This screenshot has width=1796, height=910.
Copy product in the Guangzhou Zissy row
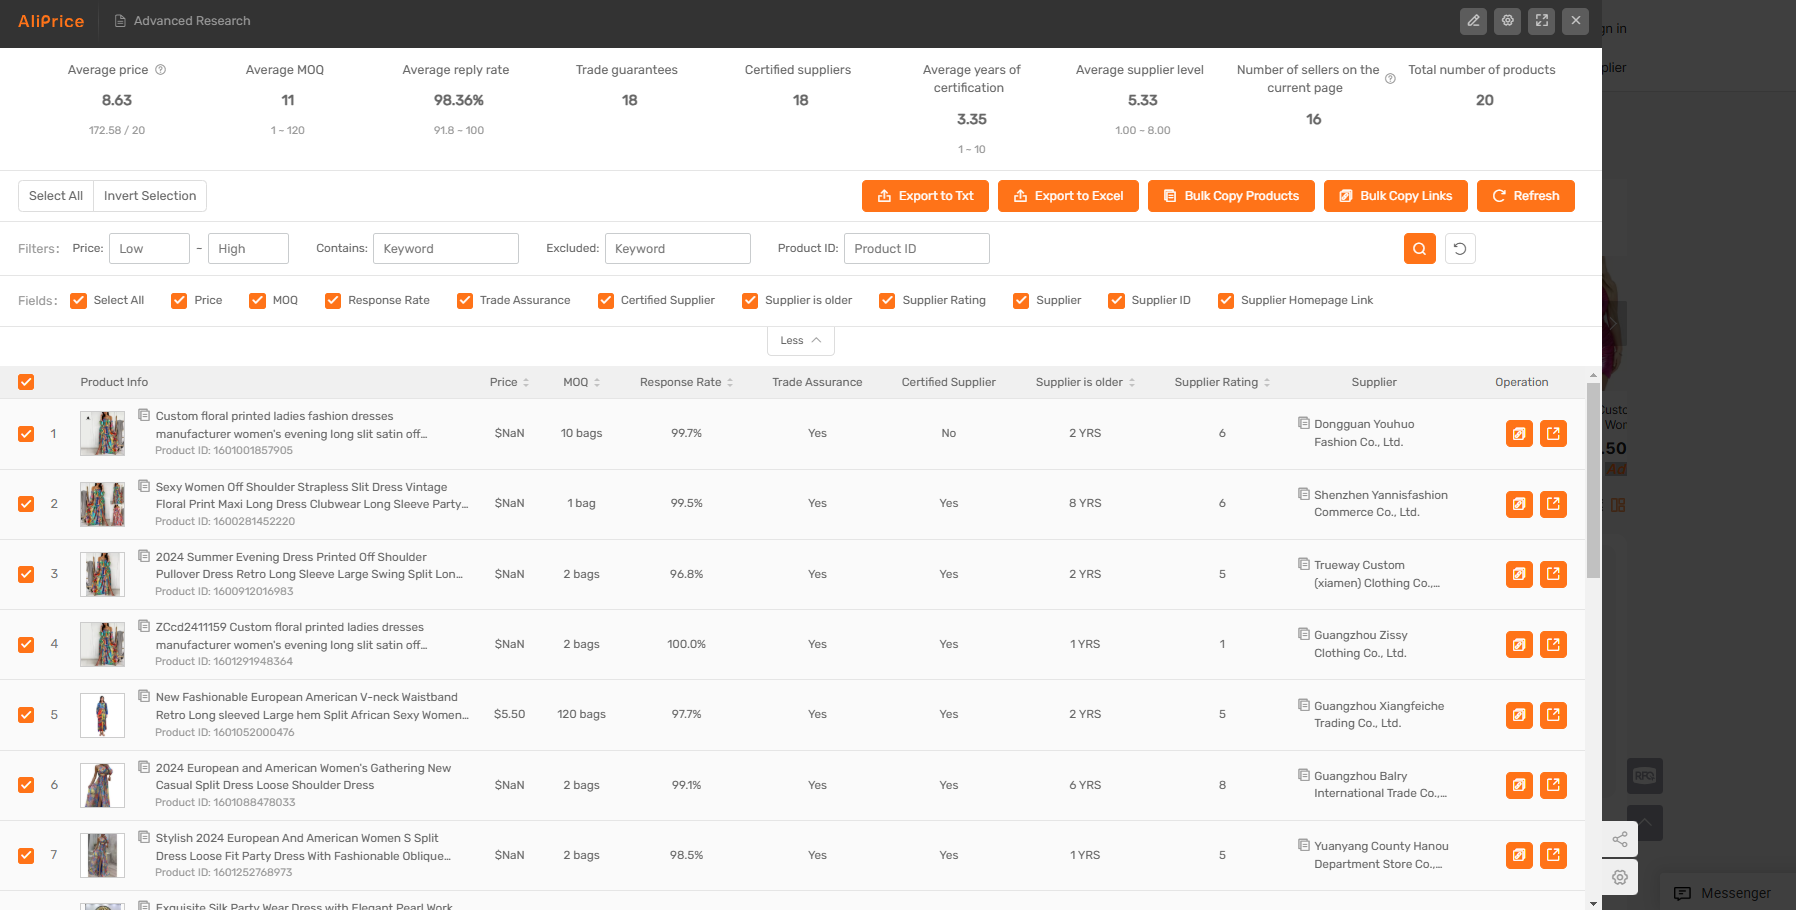(1519, 644)
